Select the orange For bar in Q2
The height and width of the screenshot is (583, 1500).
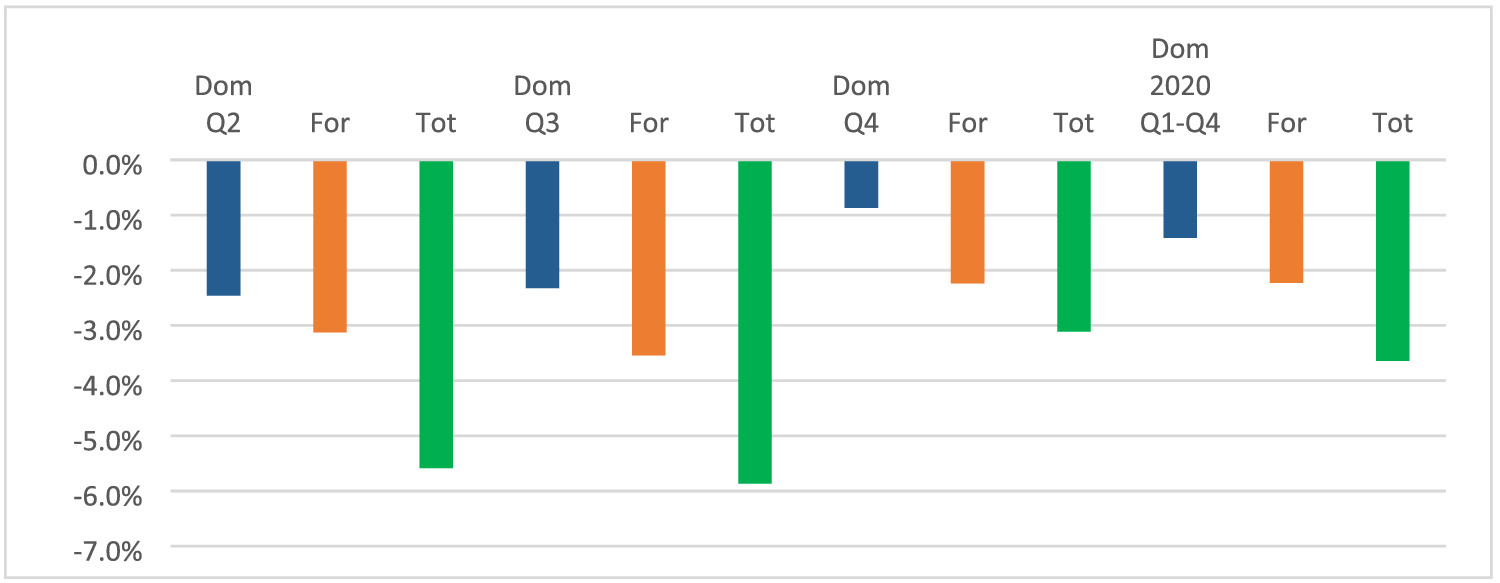coord(330,246)
